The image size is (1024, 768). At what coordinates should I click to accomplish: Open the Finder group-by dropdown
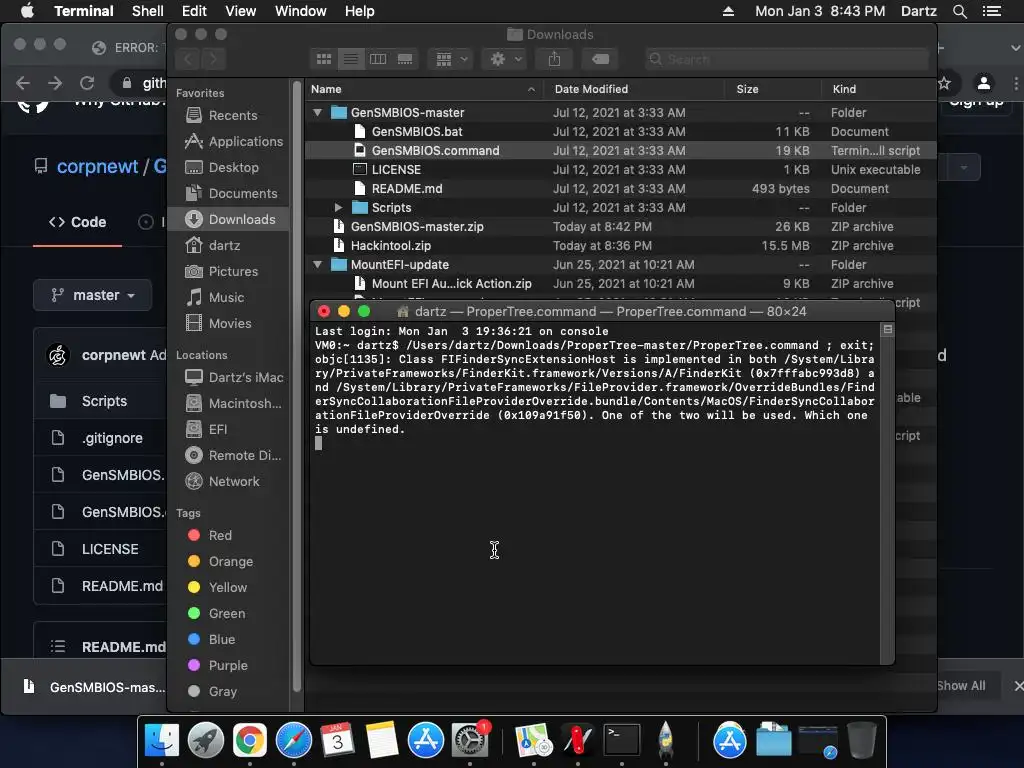451,59
